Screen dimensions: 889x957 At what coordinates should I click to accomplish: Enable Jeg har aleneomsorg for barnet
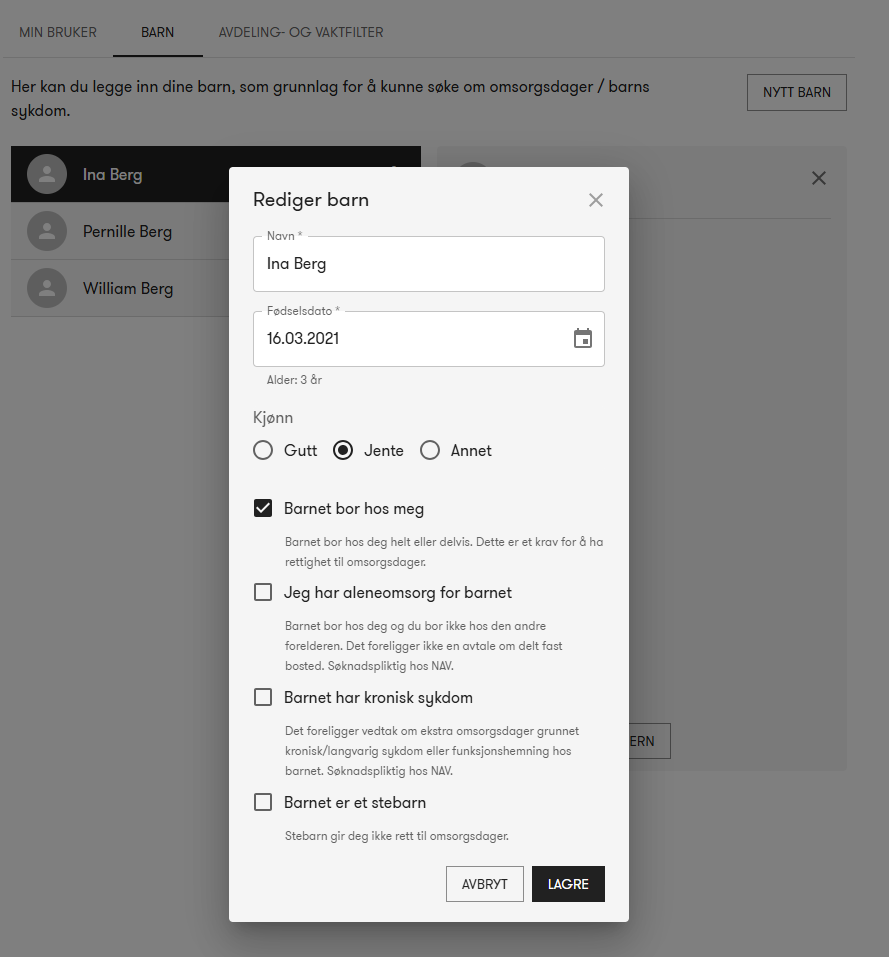(x=263, y=593)
